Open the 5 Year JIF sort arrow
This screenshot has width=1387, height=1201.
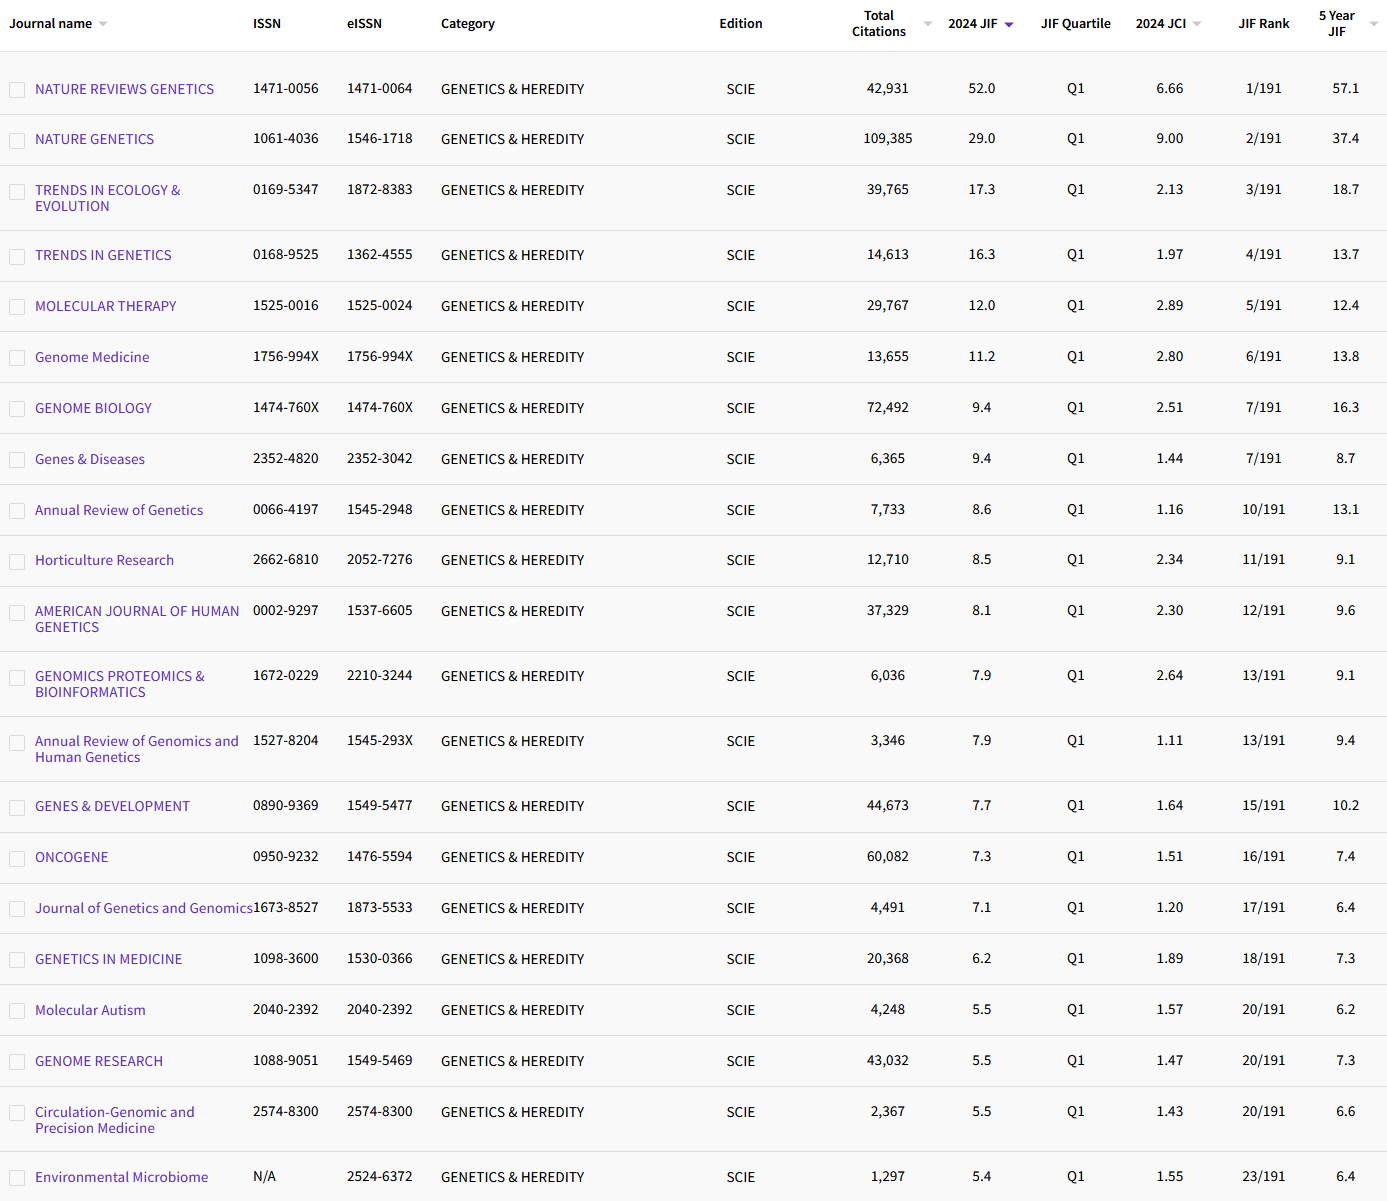coord(1374,24)
